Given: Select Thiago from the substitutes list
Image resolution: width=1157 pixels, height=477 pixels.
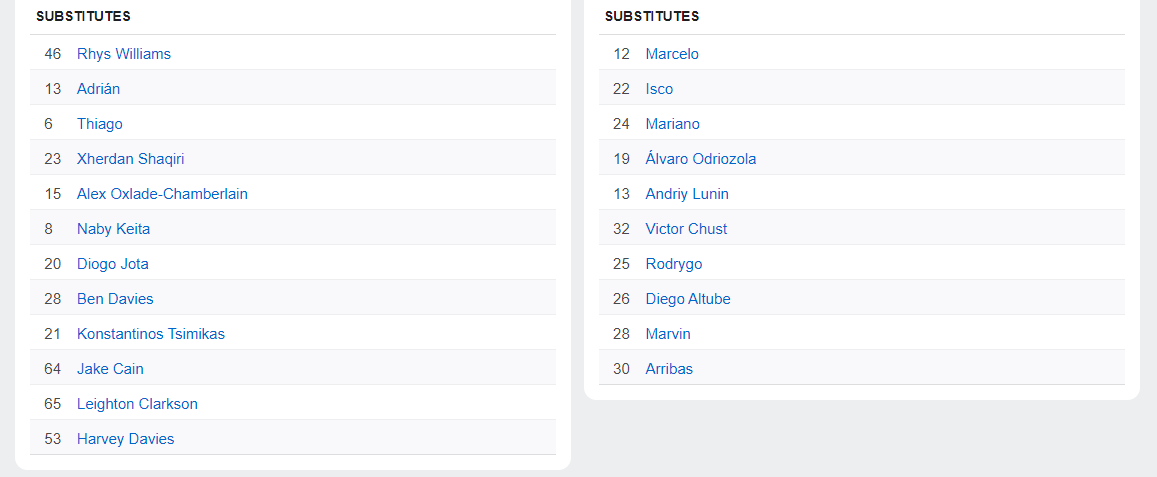Looking at the screenshot, I should pos(100,124).
